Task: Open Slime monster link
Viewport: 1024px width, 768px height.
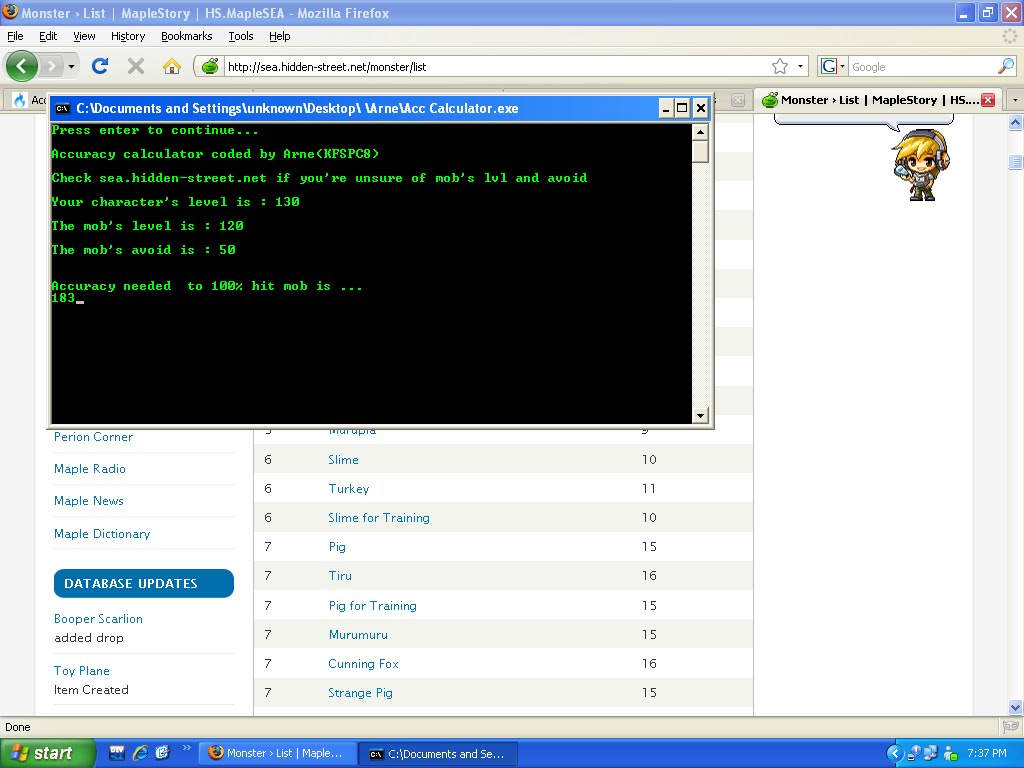Action: pos(344,460)
